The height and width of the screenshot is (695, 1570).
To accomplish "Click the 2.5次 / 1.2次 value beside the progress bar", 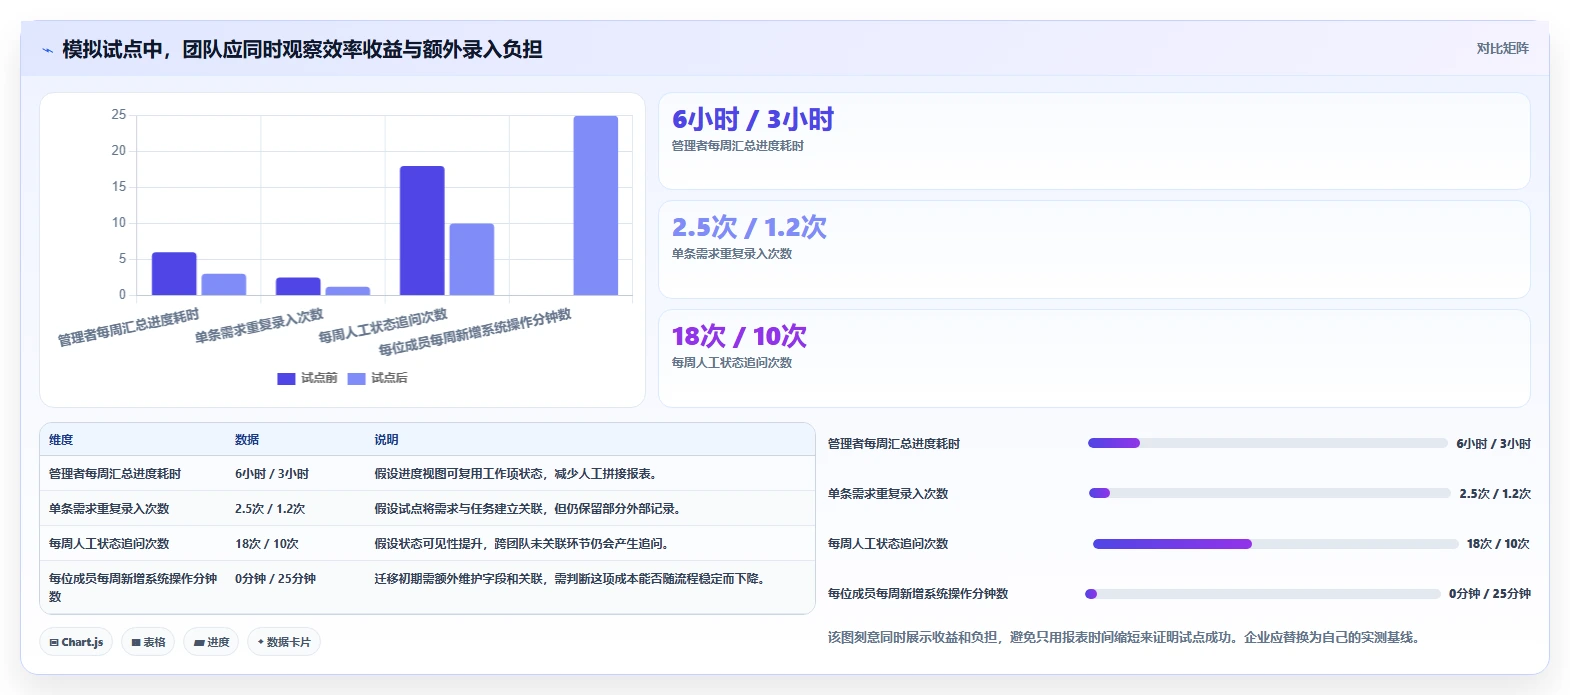I will [x=1495, y=494].
